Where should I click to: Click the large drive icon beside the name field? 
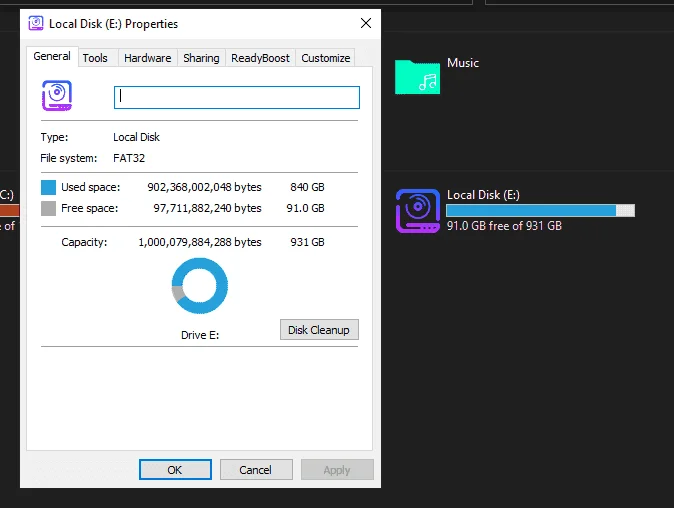click(x=57, y=95)
